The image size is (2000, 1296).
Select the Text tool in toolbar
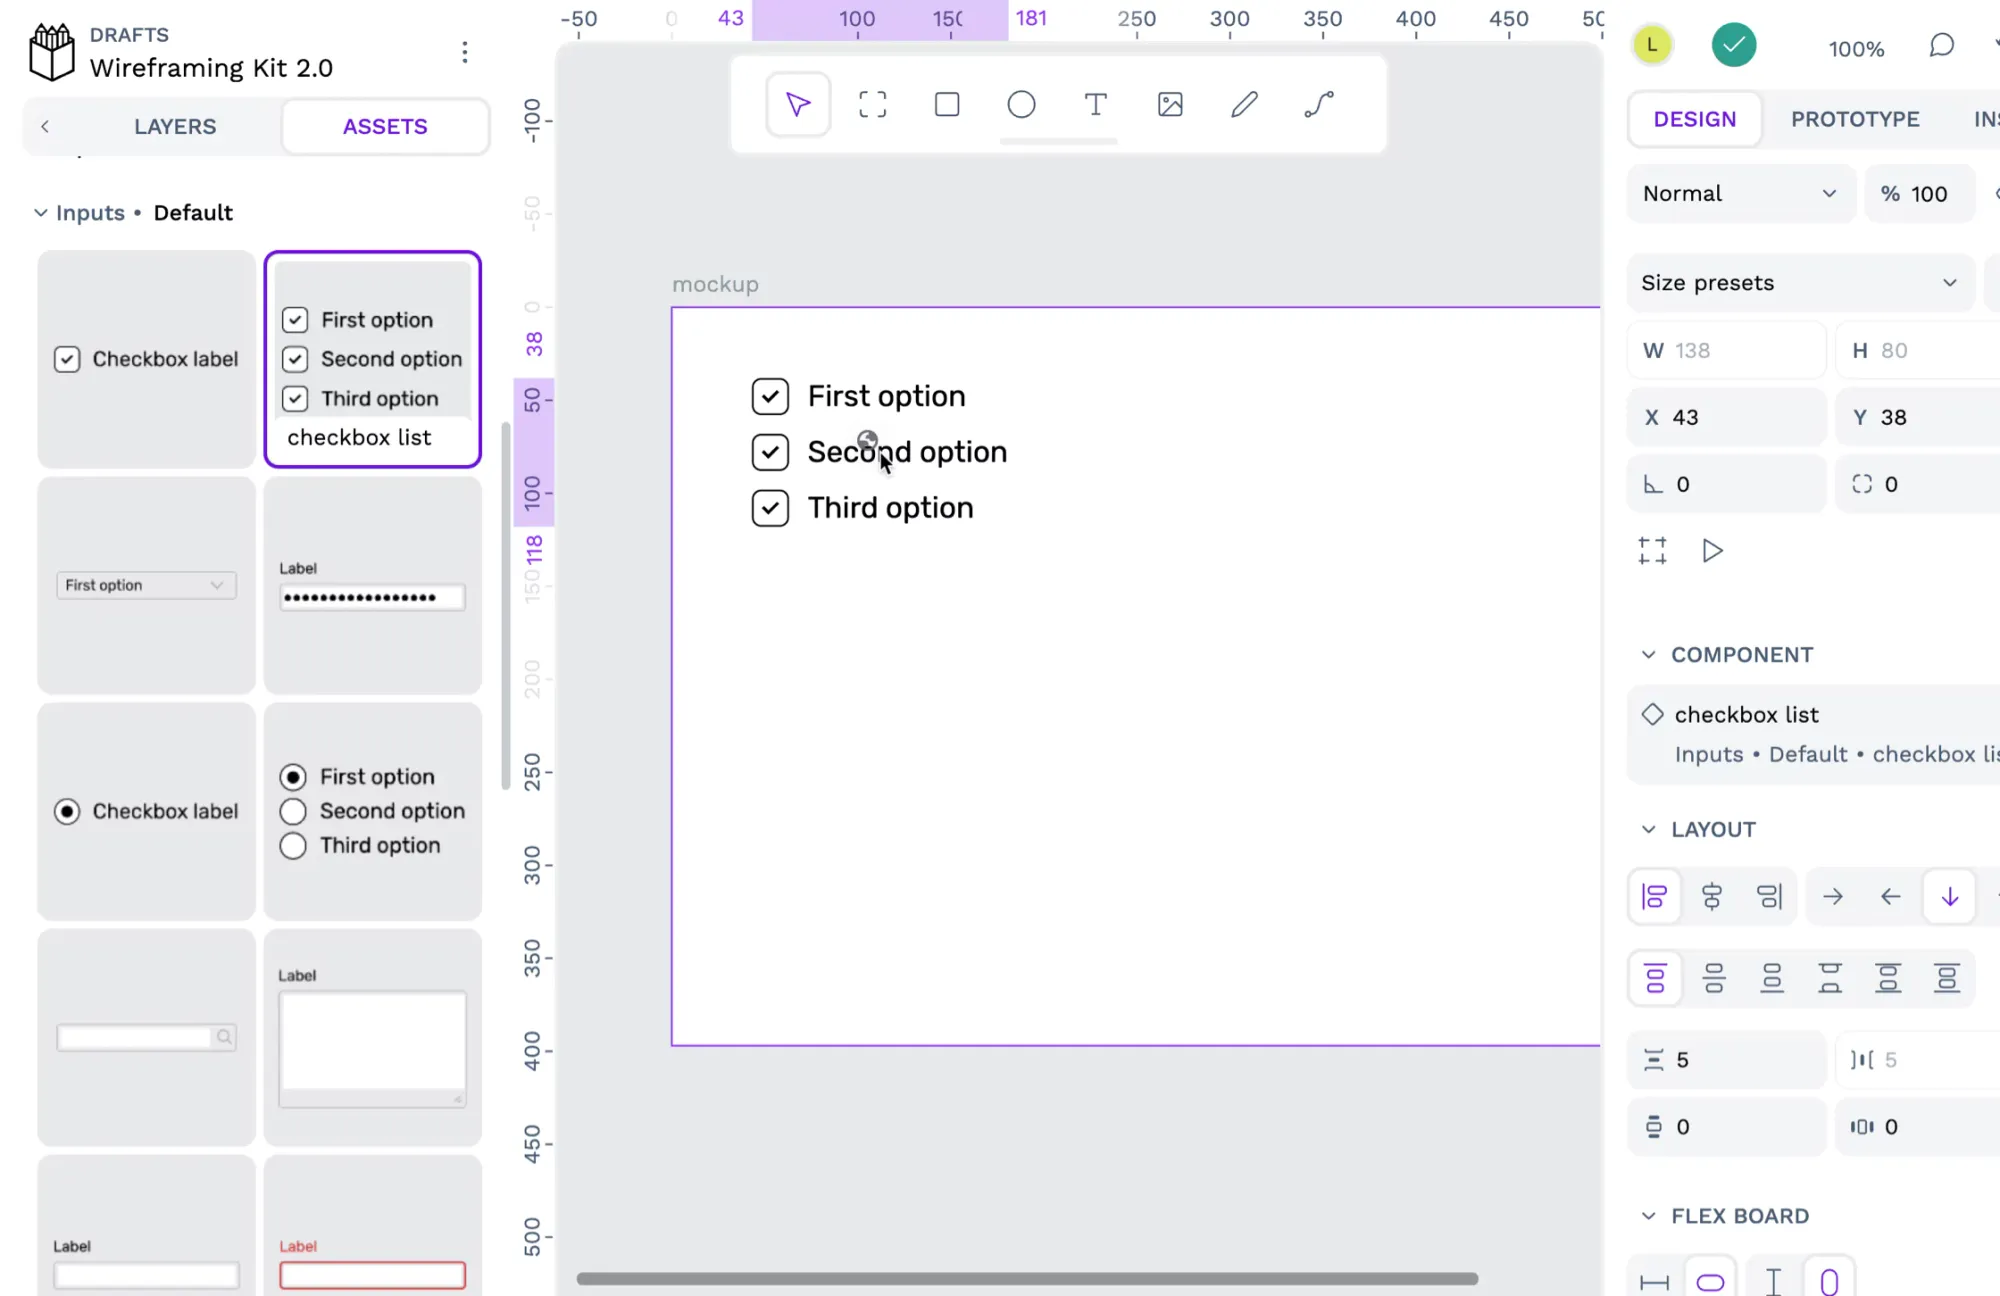click(1096, 105)
